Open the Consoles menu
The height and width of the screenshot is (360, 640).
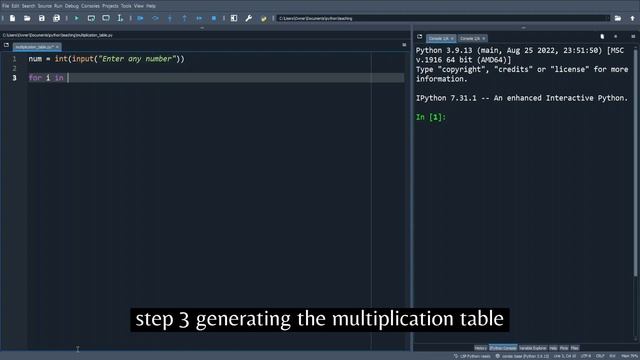(x=90, y=6)
